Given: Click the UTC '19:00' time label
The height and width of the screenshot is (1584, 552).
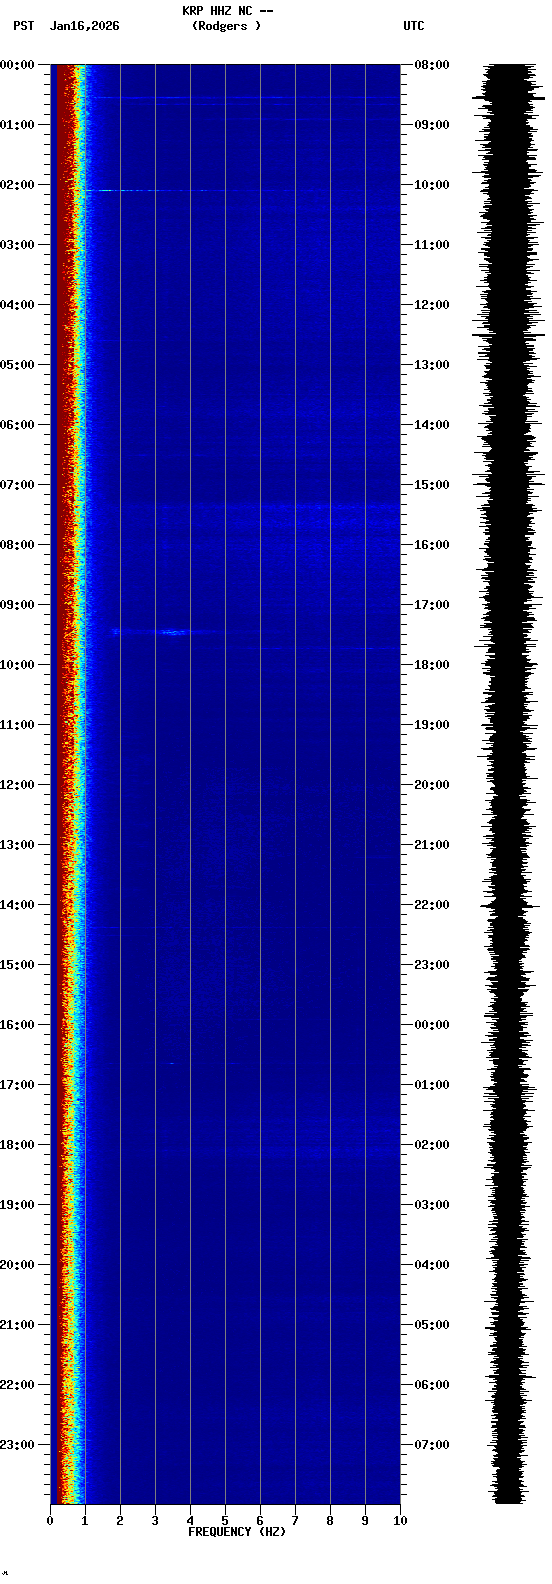Looking at the screenshot, I should click(432, 725).
